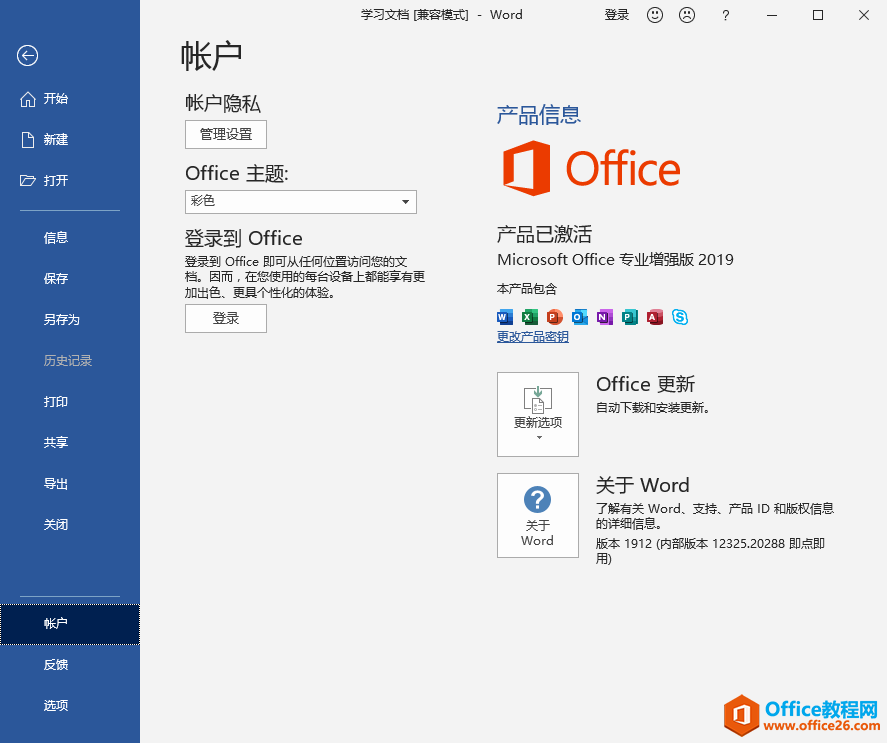Screen dimensions: 887x743
Task: Click the Office logo under 产品信息
Action: tap(591, 168)
